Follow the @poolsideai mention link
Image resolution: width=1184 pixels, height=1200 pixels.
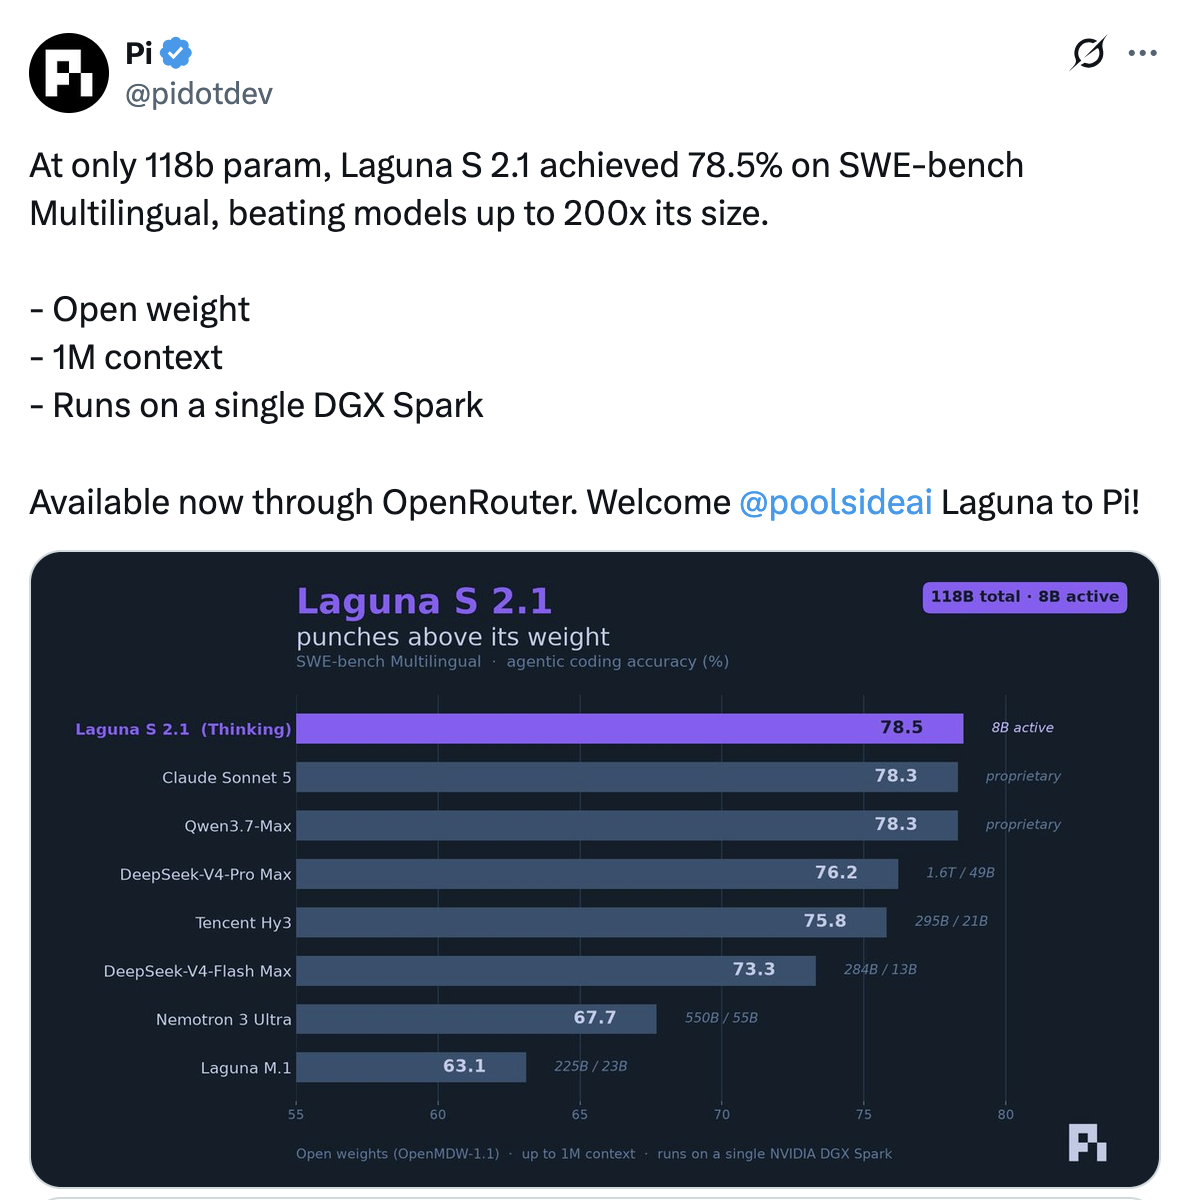tap(836, 502)
